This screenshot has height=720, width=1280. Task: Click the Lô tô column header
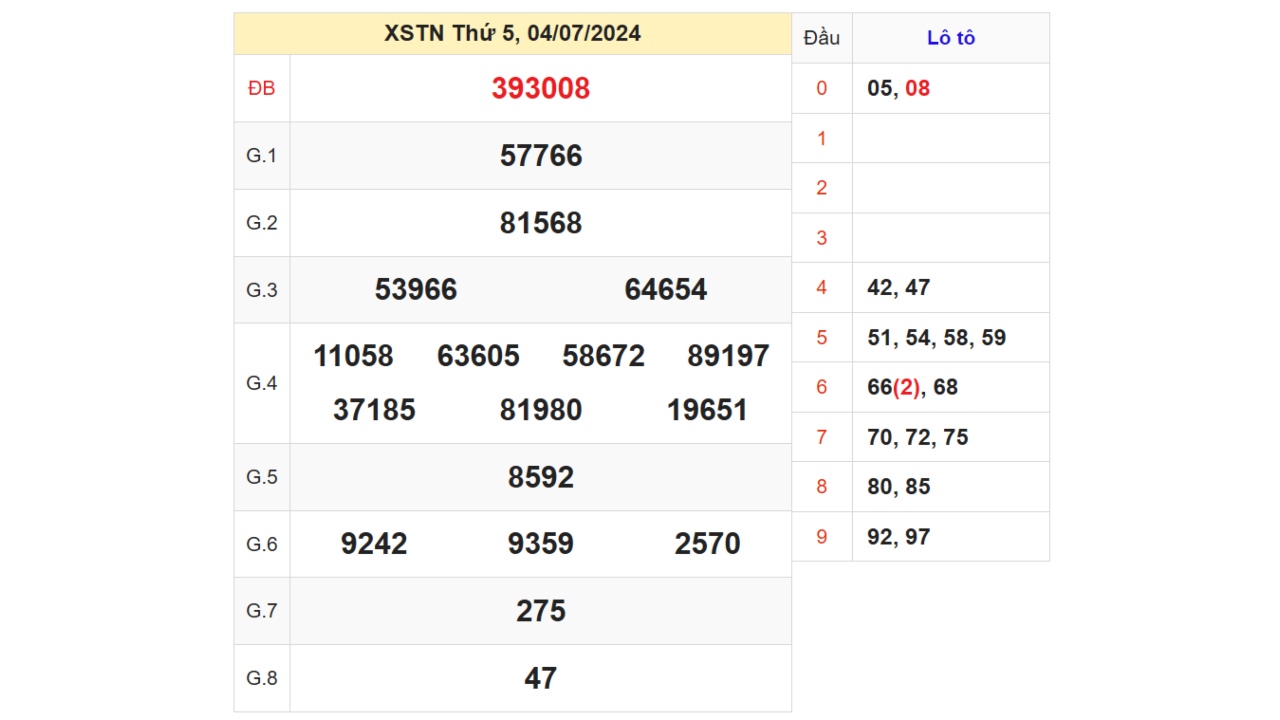[951, 38]
